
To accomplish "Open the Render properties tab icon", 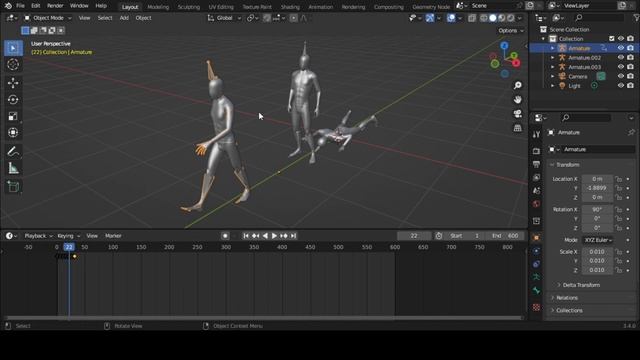I will point(536,151).
